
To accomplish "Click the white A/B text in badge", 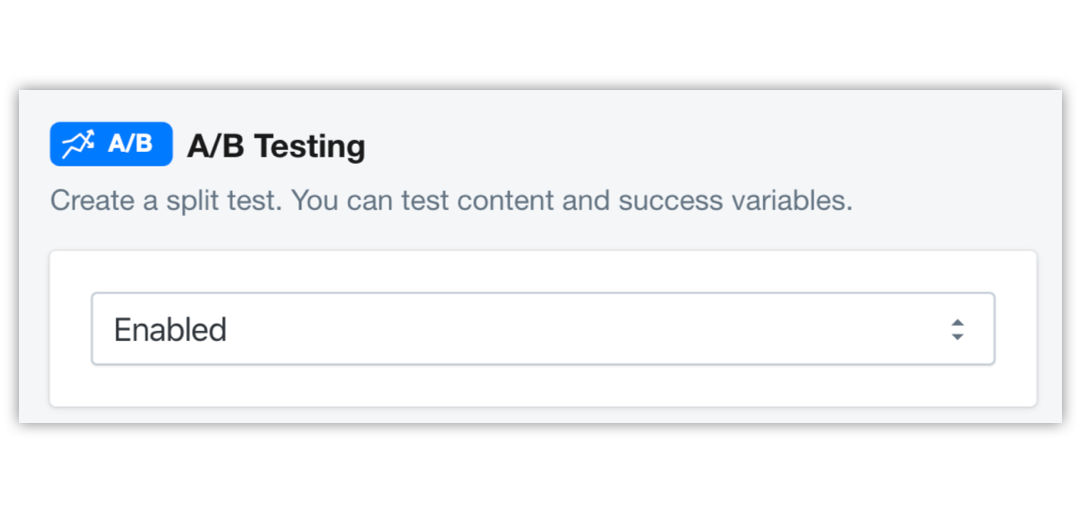I will tap(130, 144).
